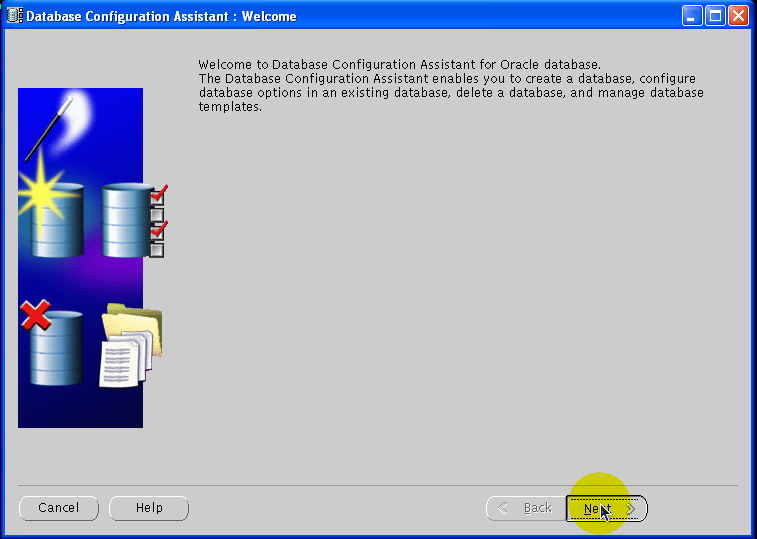Minimize the Database Configuration Assistant window
This screenshot has width=757, height=539.
(691, 16)
